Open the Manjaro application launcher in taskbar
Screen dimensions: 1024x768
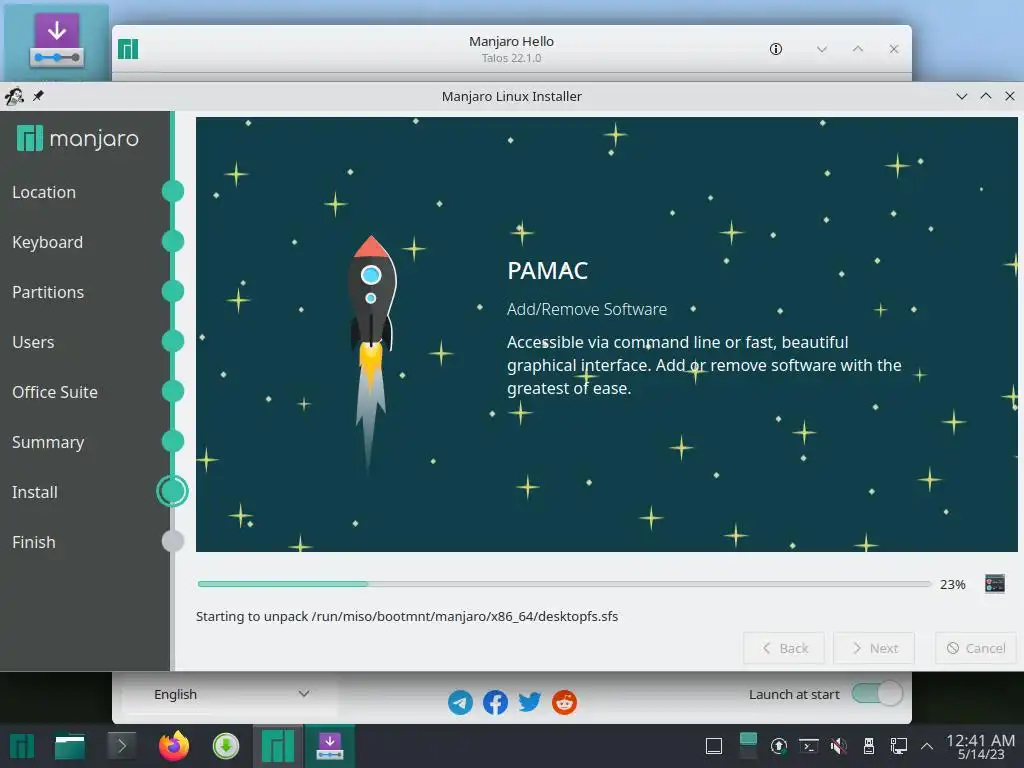click(x=22, y=746)
